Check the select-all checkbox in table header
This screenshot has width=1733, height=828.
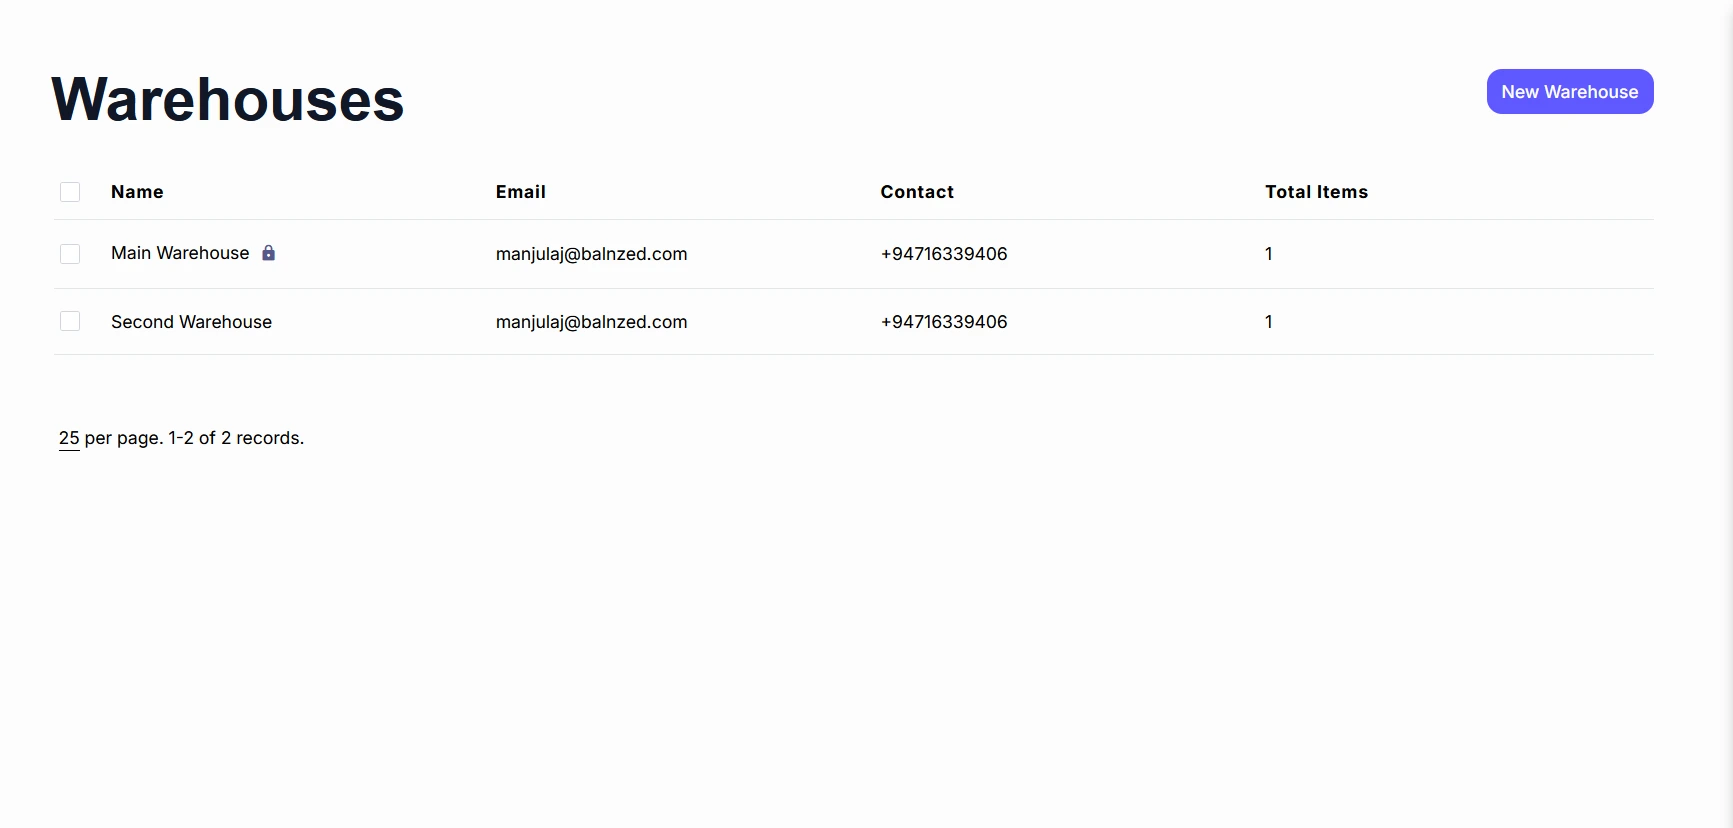tap(69, 191)
